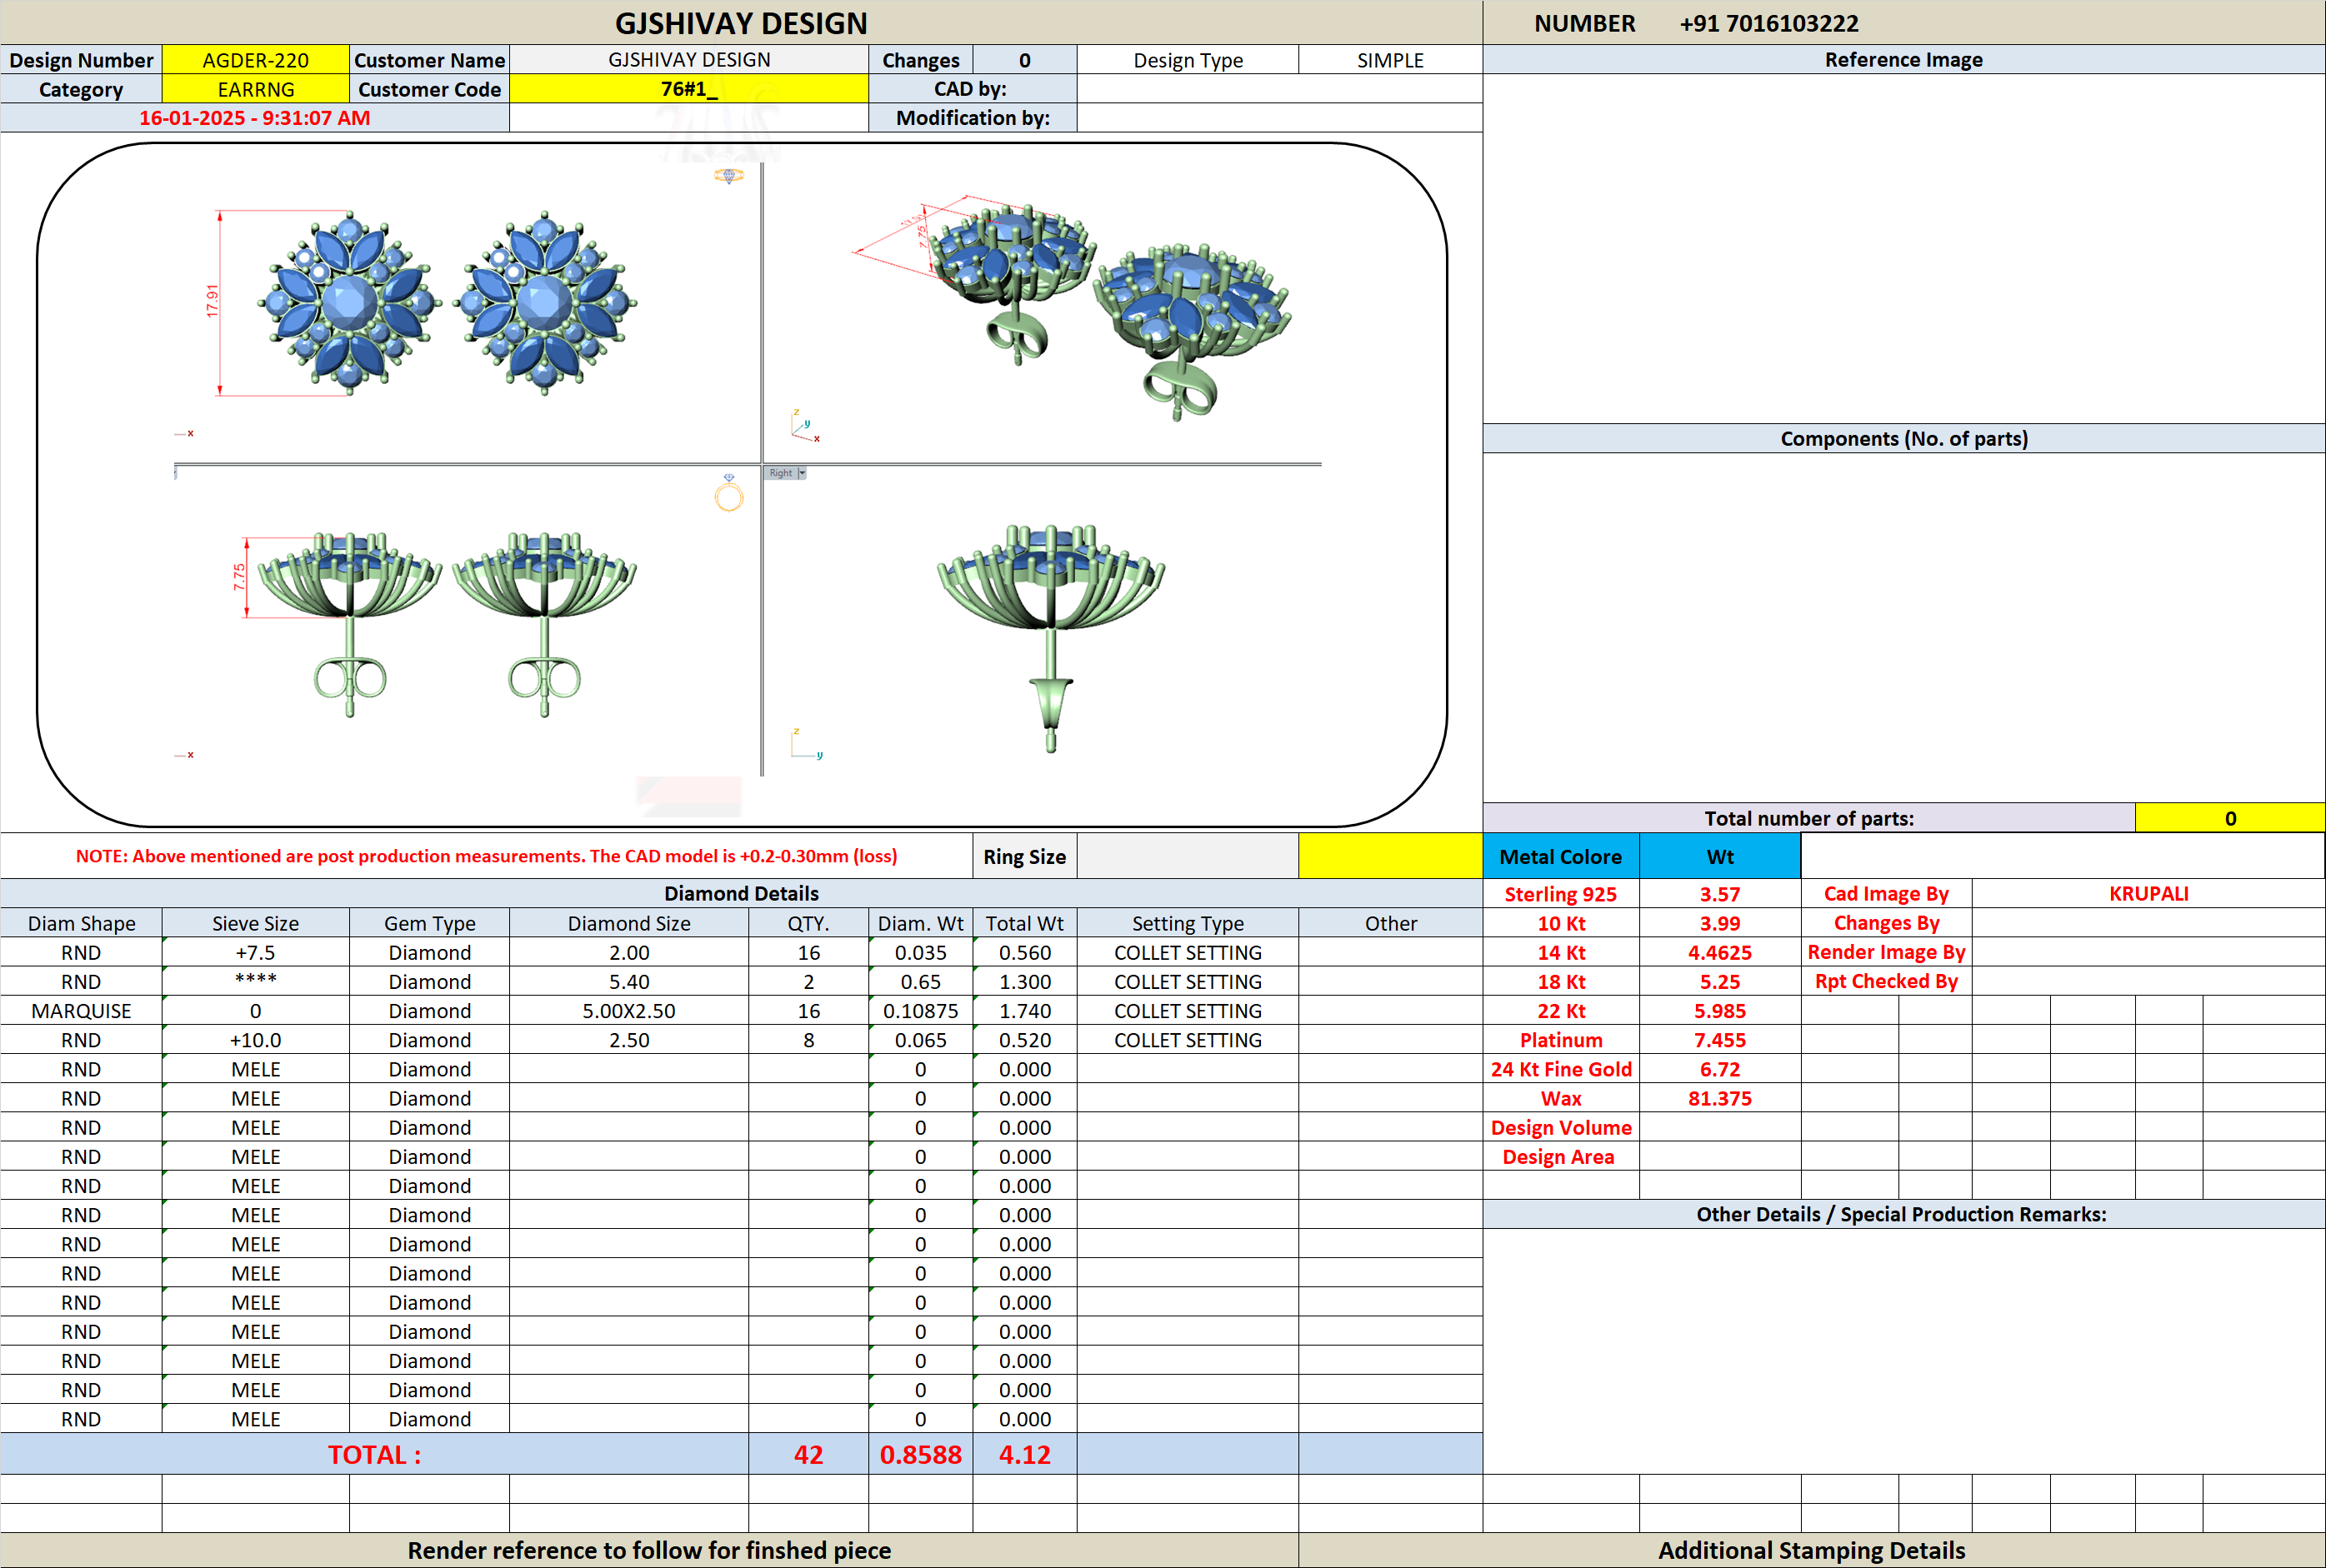Image resolution: width=2326 pixels, height=1568 pixels.
Task: Click the Platinum weight value 7.455
Action: [1720, 1039]
